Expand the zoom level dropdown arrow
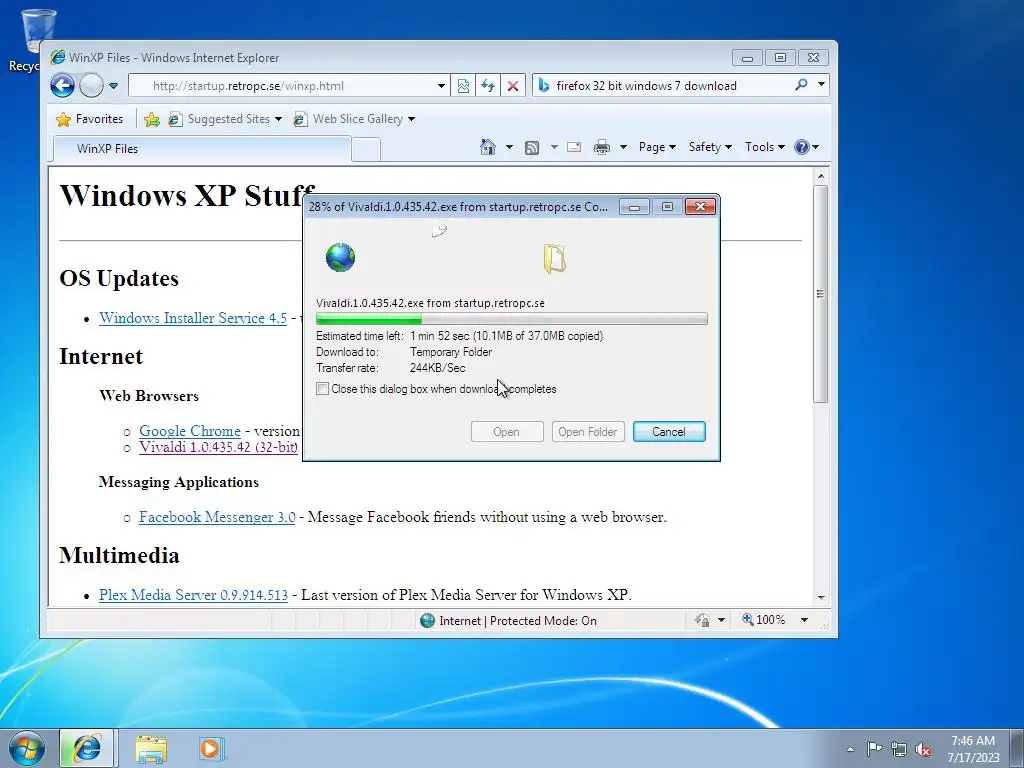The width and height of the screenshot is (1024, 768). click(805, 620)
